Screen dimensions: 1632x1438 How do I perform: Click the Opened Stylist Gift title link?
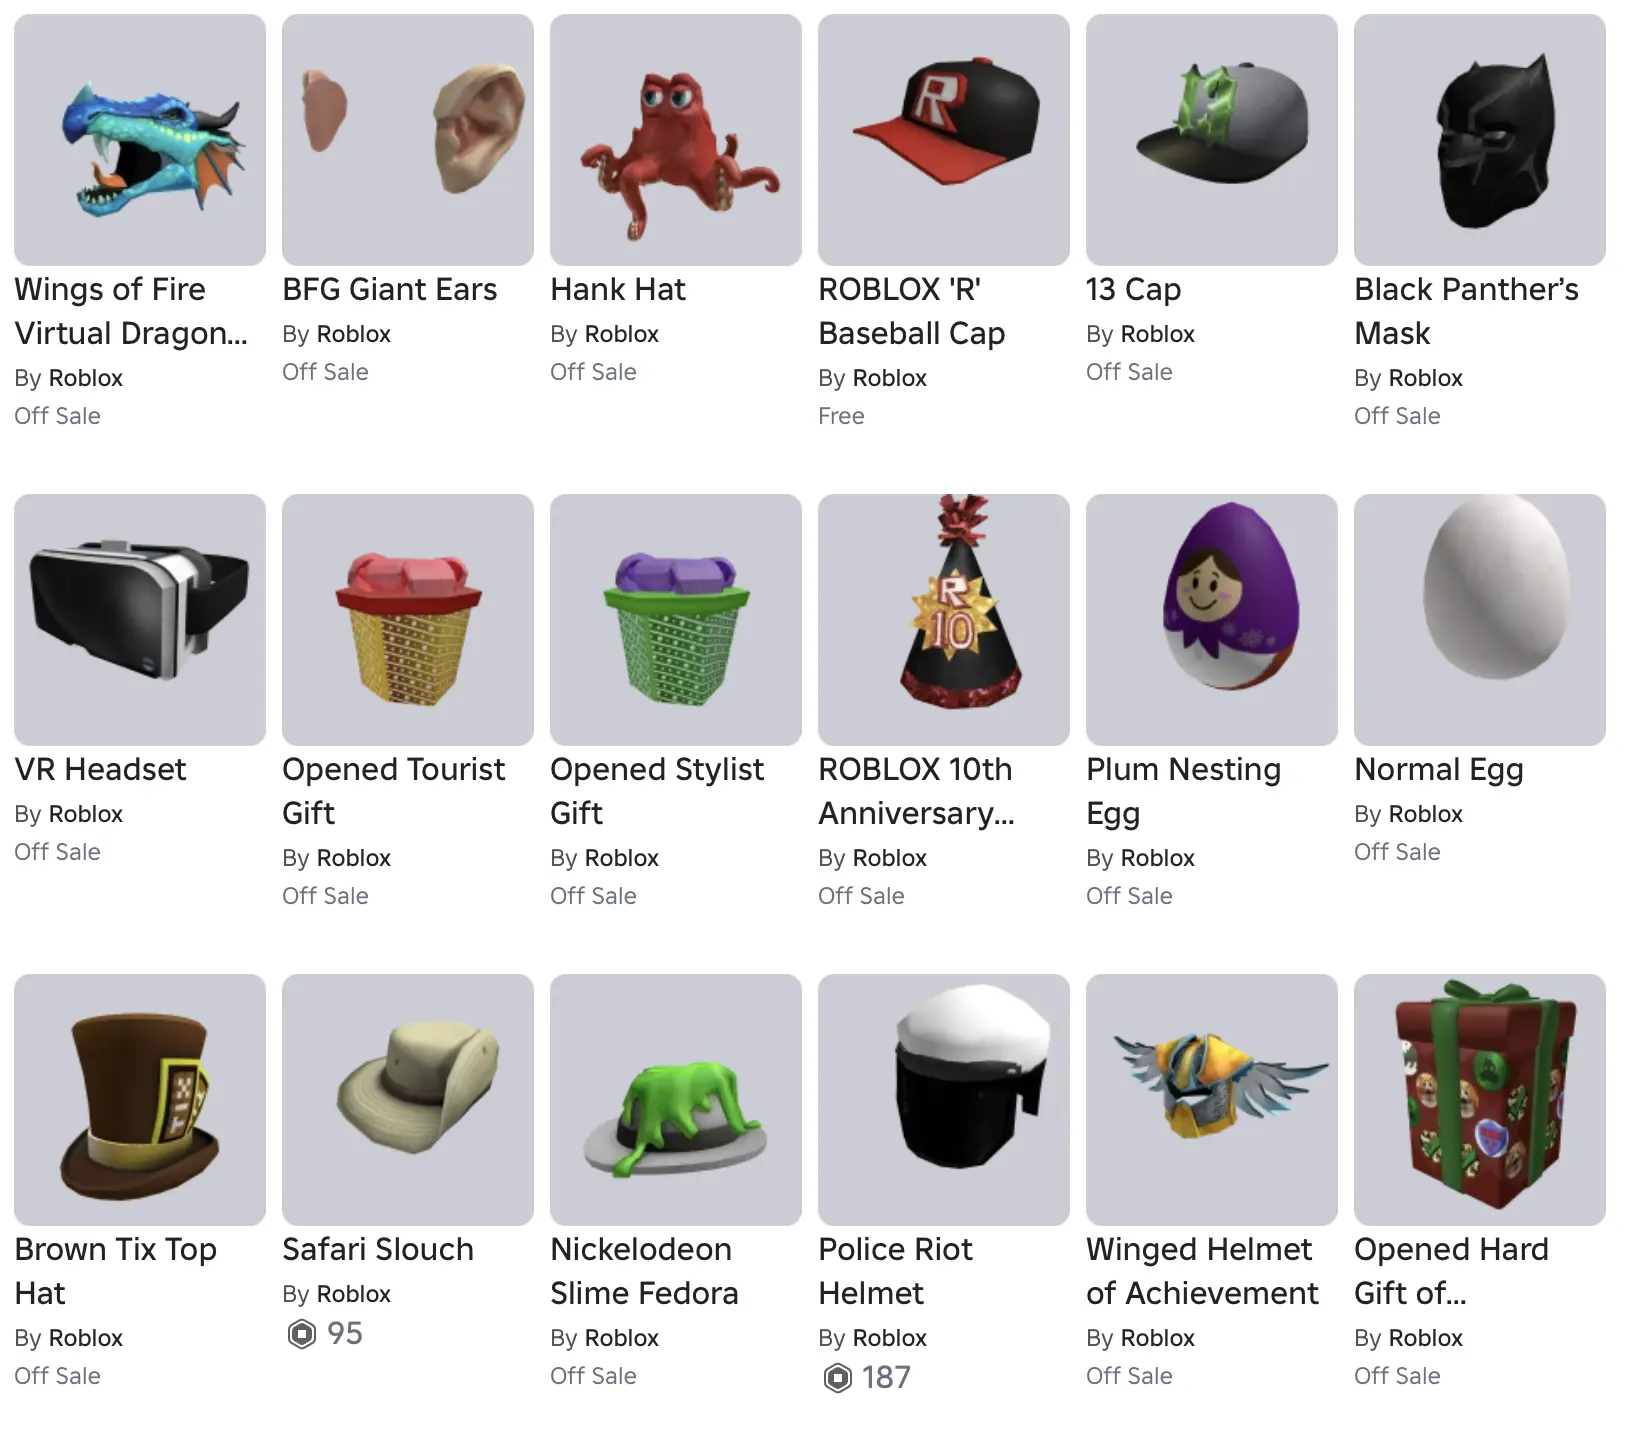coord(657,791)
